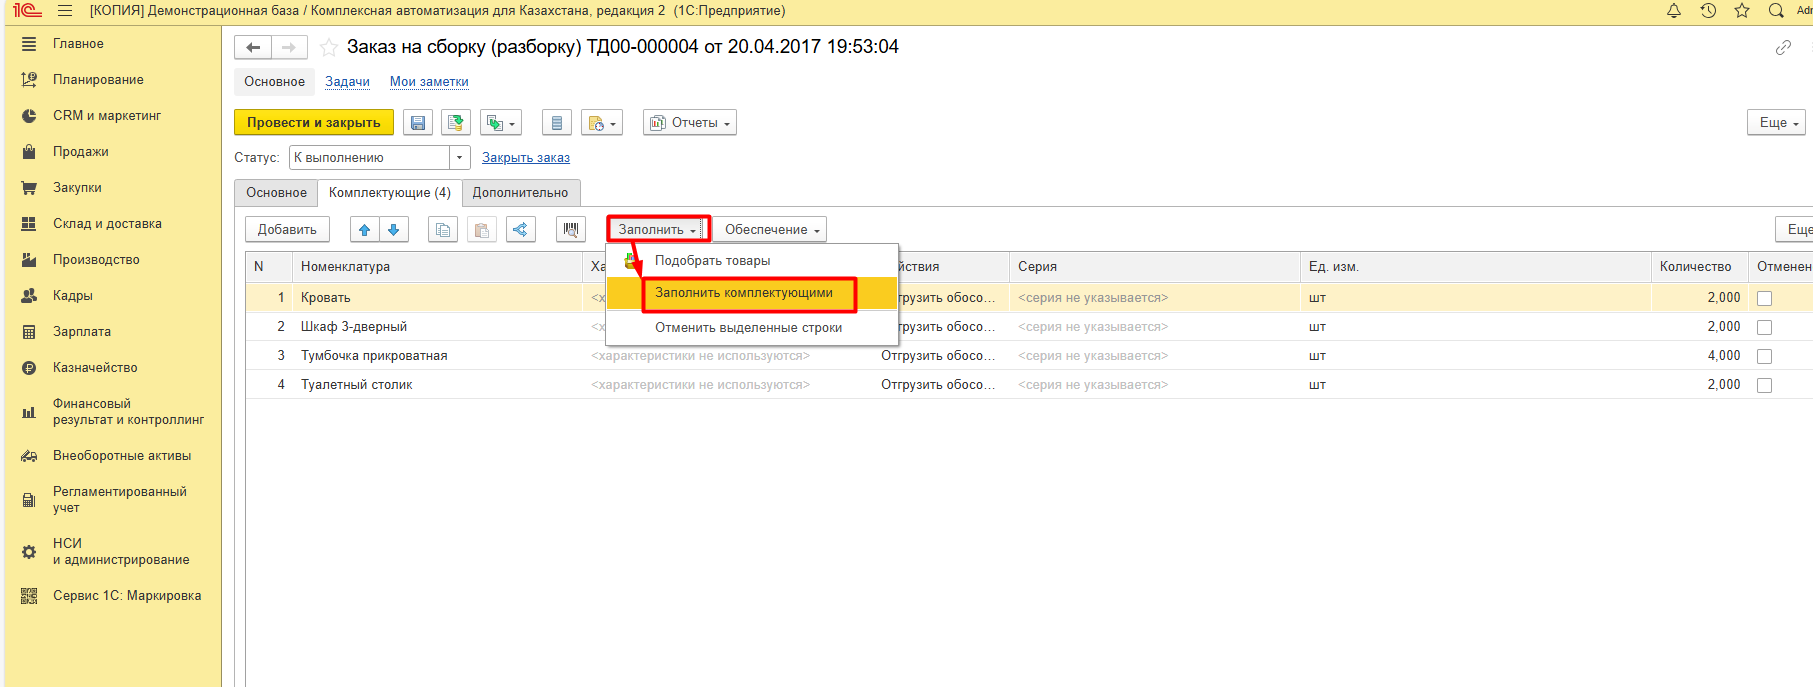Copy document link via chain icon
1813x687 pixels.
coord(1783,48)
